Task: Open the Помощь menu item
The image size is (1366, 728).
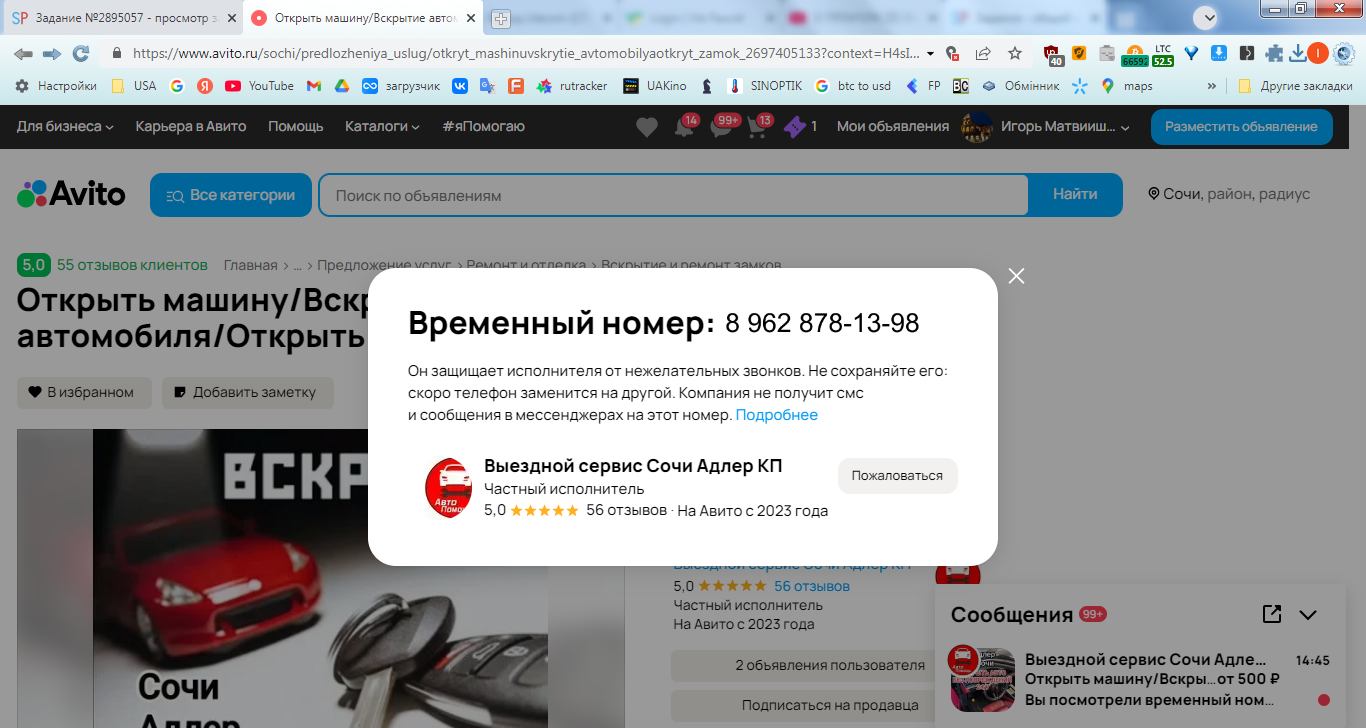Action: click(296, 126)
